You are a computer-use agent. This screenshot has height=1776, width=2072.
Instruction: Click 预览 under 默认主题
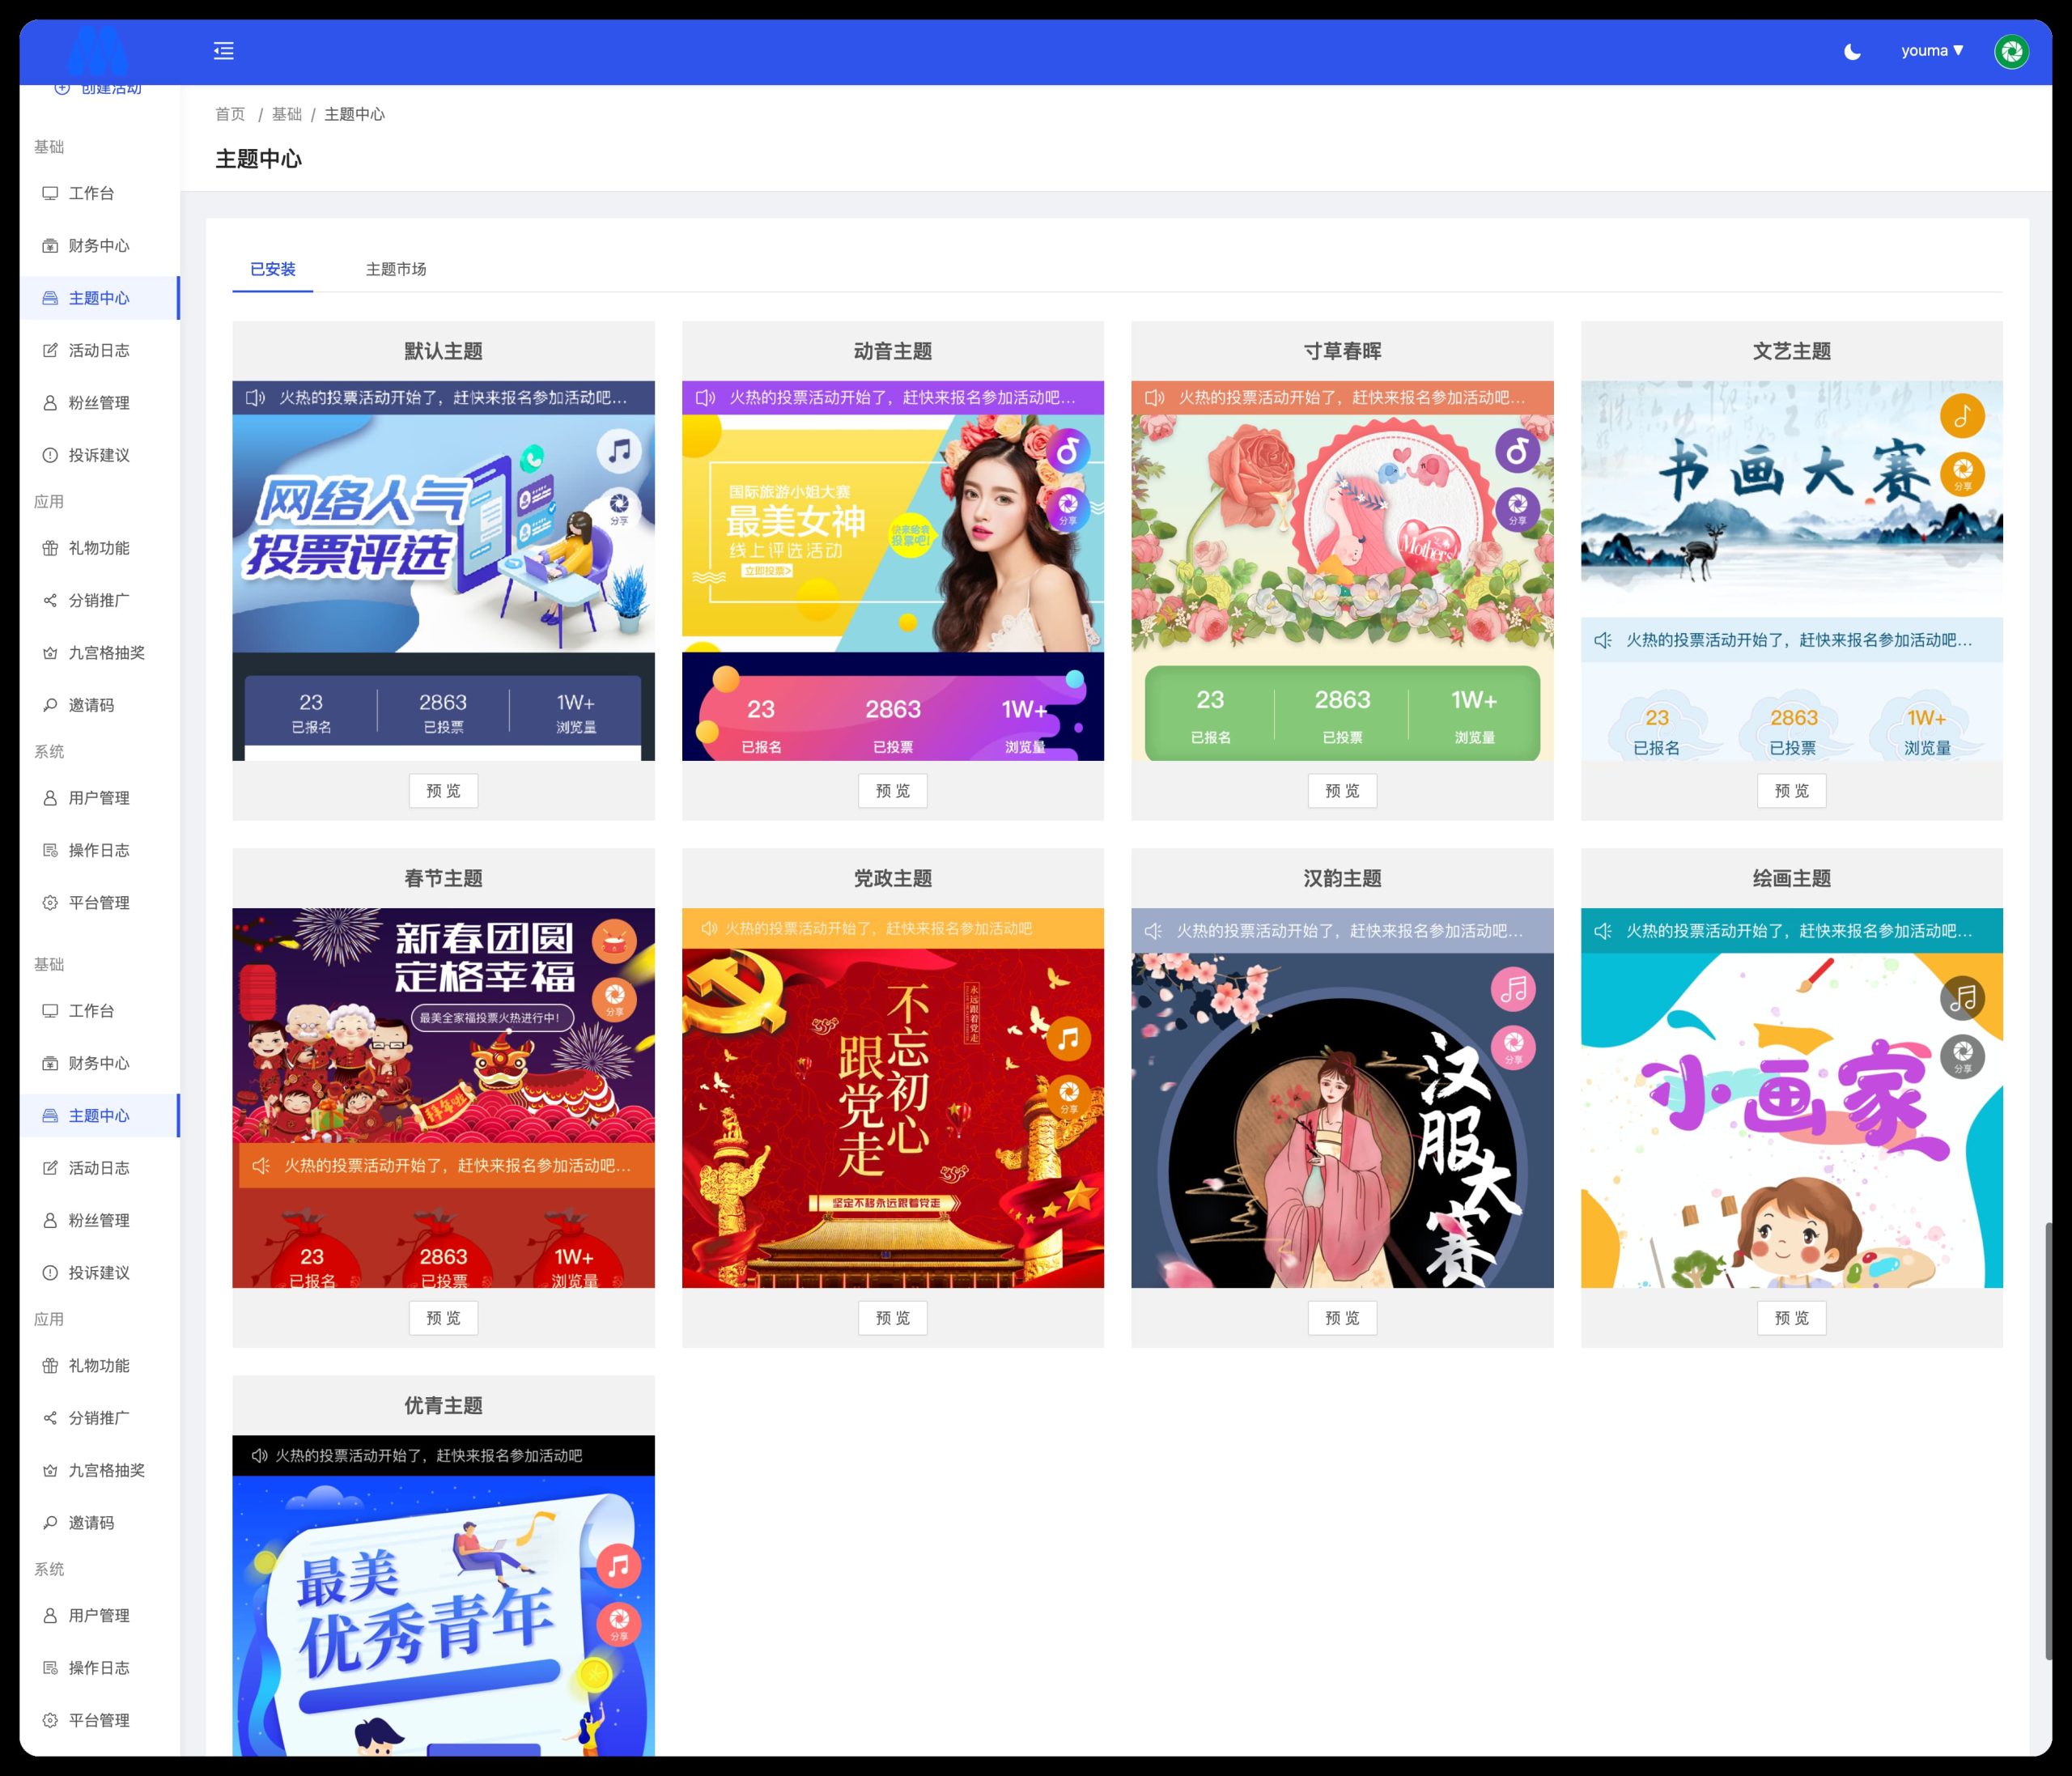[x=443, y=791]
